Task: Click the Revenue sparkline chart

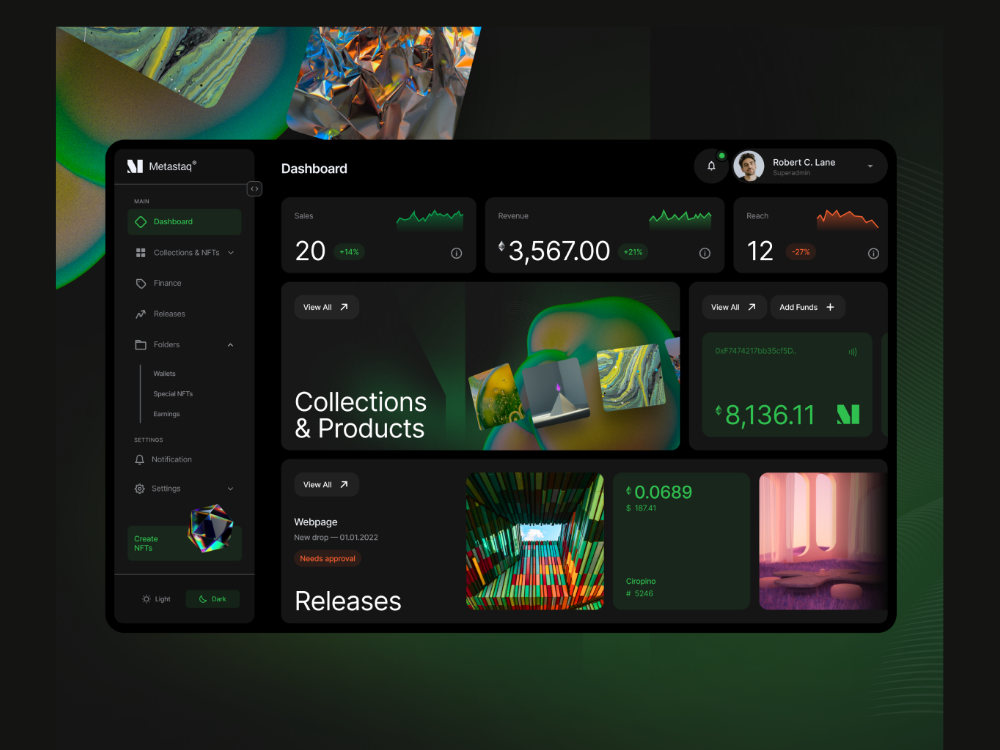Action: coord(680,219)
